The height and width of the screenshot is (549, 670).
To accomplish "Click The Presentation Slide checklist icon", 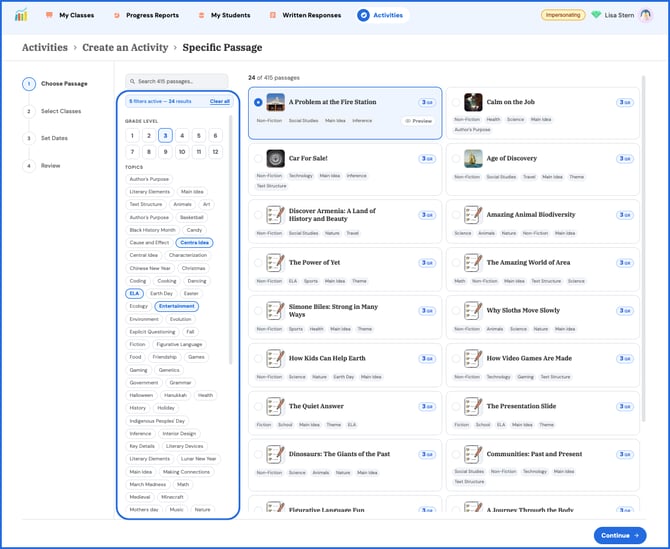I will click(x=473, y=406).
